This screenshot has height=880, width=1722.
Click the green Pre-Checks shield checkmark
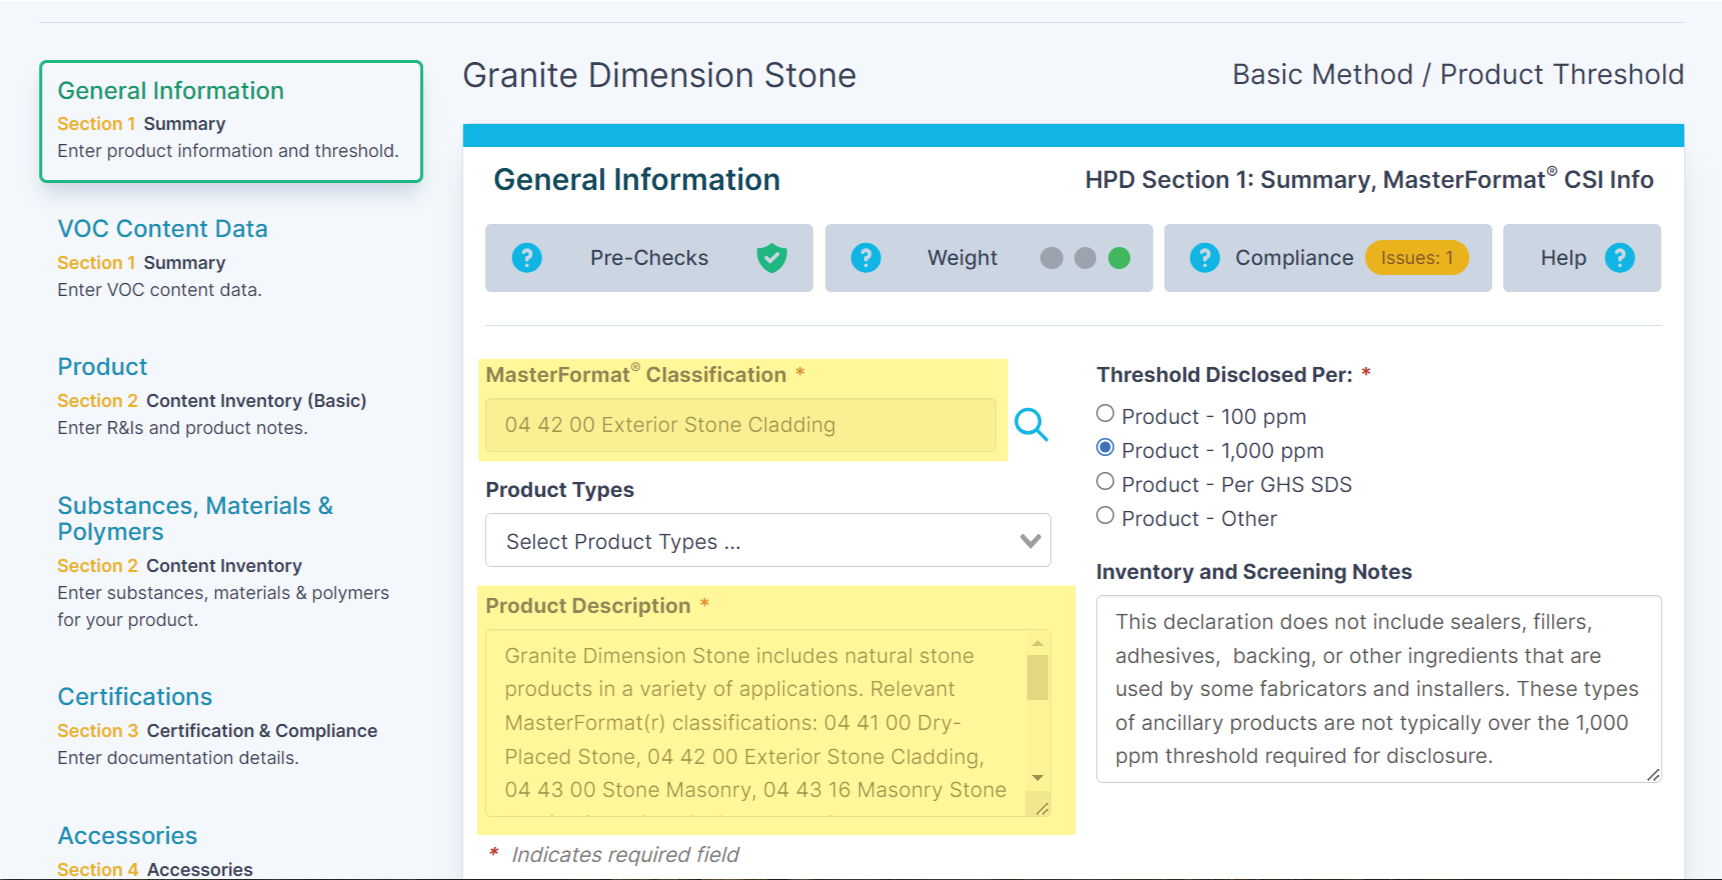[771, 258]
